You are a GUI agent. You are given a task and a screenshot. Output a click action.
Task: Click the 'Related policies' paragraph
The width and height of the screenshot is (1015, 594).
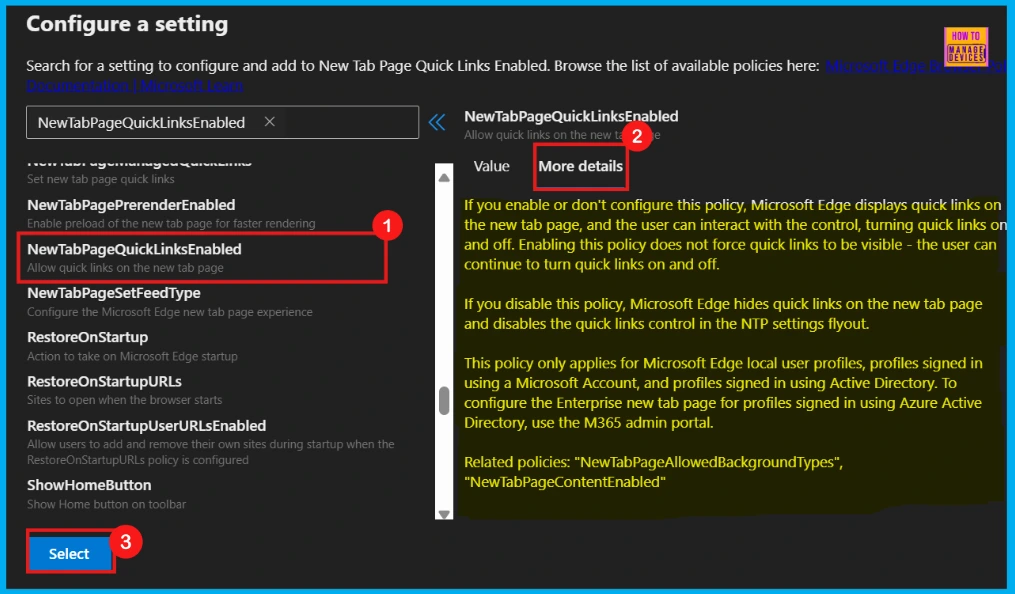653,472
